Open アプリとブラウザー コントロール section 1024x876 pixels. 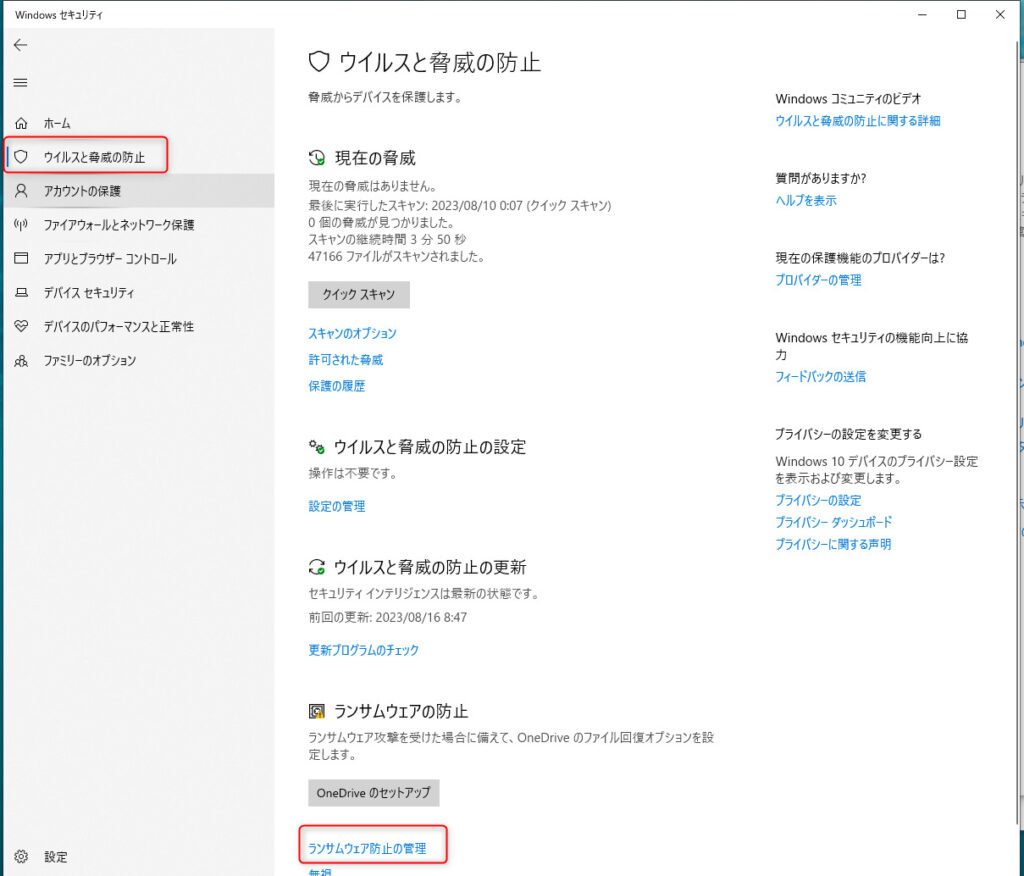click(x=139, y=259)
